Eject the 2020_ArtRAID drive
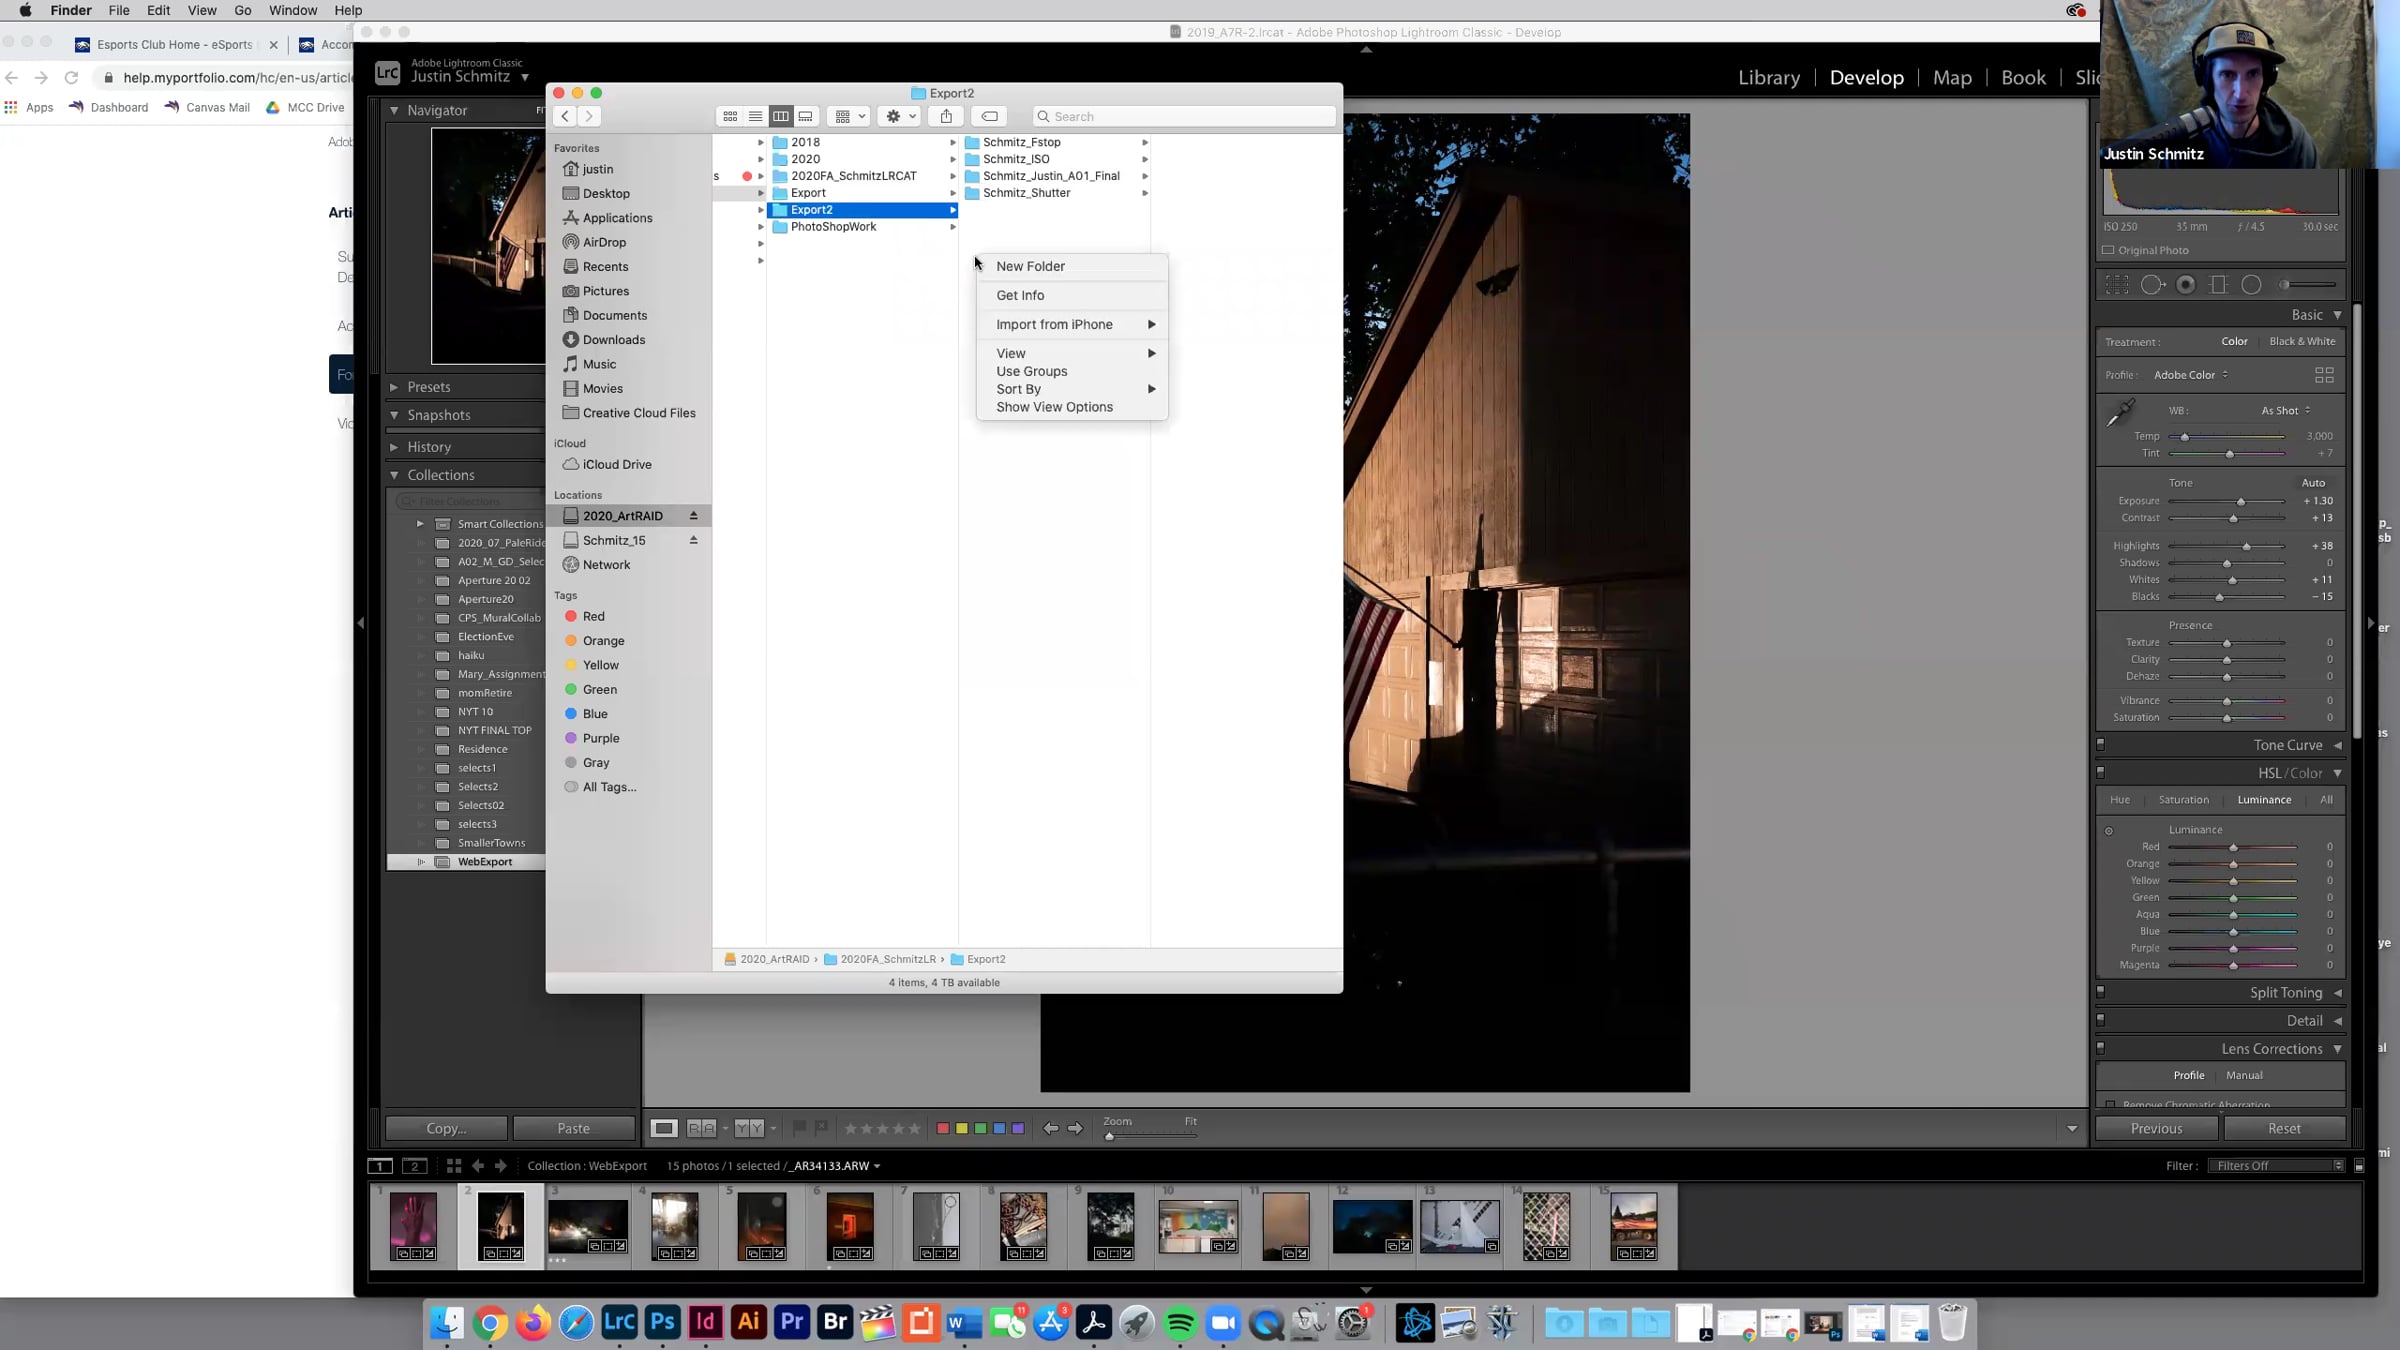The height and width of the screenshot is (1350, 2400). [x=693, y=516]
